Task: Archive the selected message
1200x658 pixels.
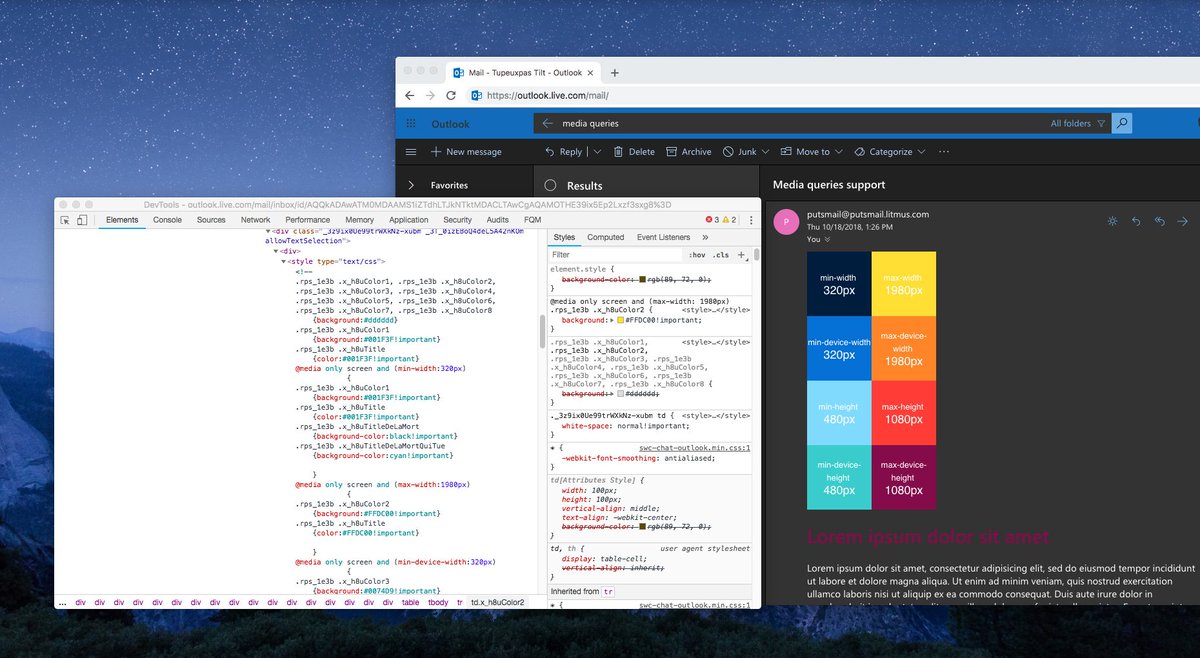Action: click(x=688, y=152)
